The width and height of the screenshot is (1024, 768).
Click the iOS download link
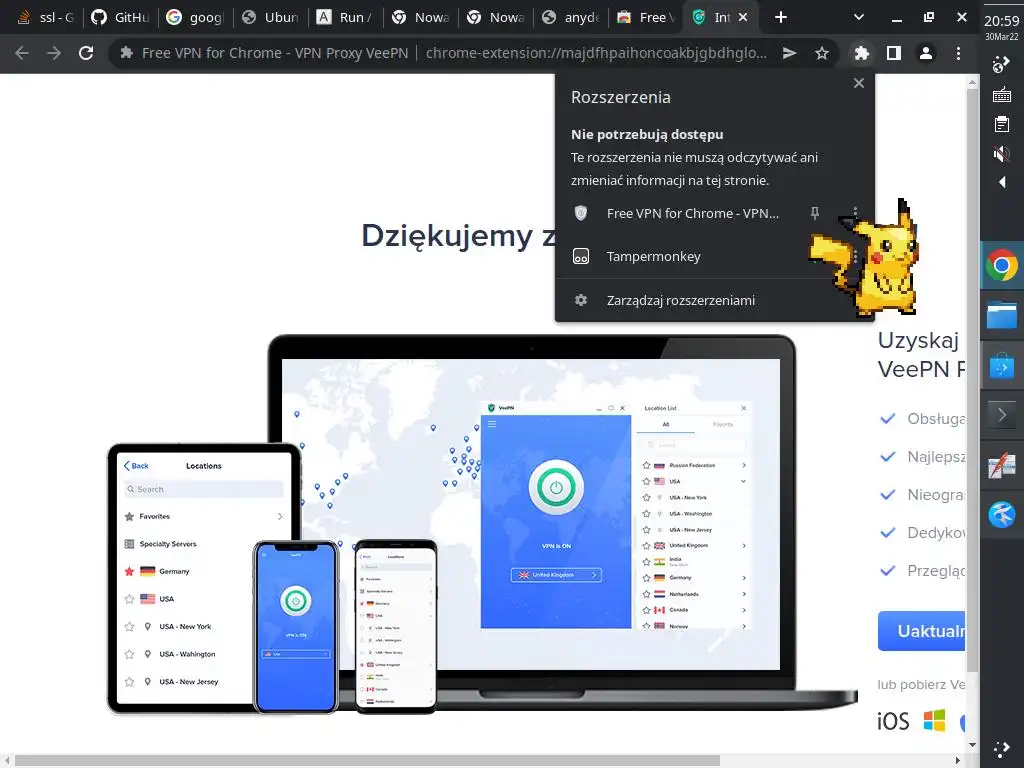coord(893,721)
